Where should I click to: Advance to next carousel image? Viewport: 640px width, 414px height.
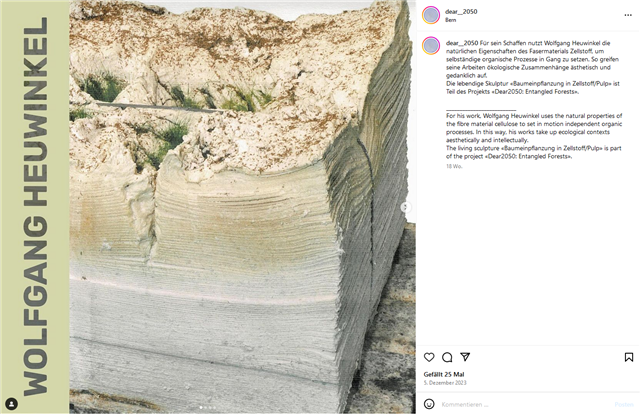(x=405, y=207)
